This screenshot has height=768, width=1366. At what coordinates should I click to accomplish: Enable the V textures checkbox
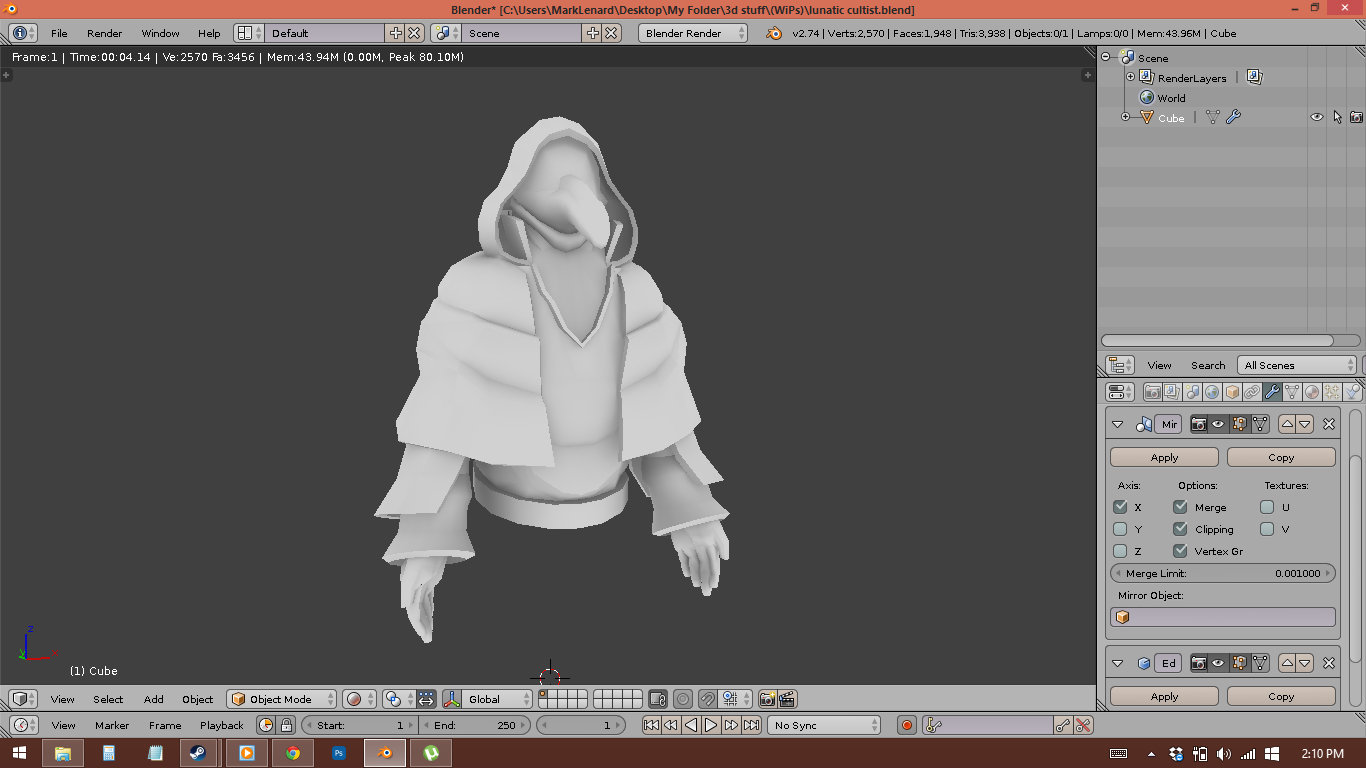[1267, 529]
